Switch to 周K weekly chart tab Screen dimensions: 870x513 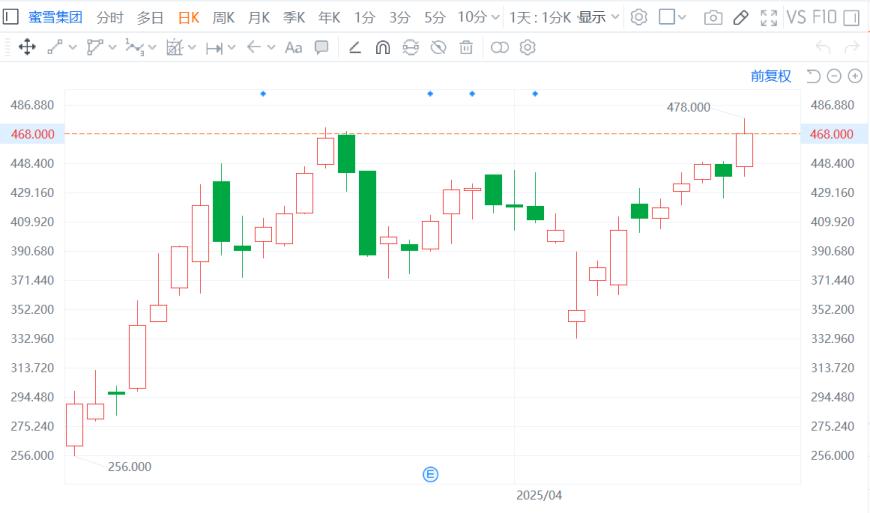tap(224, 17)
